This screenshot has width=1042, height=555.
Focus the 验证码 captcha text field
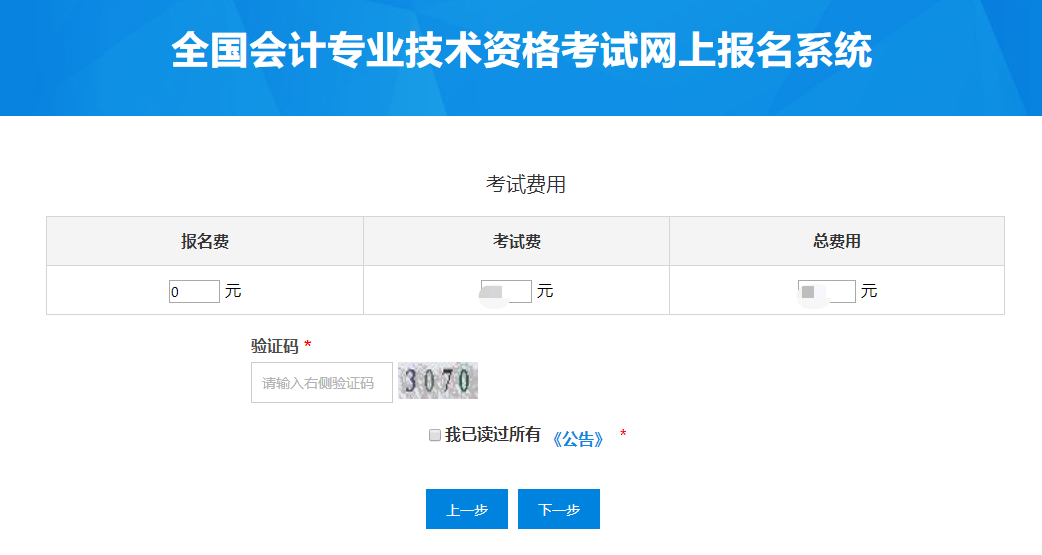tap(321, 383)
